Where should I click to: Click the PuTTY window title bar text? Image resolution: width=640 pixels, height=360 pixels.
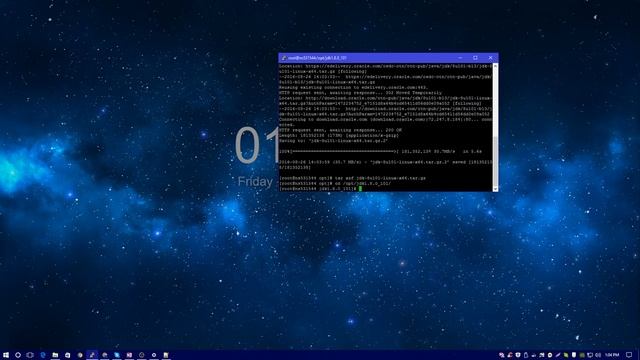click(x=317, y=58)
